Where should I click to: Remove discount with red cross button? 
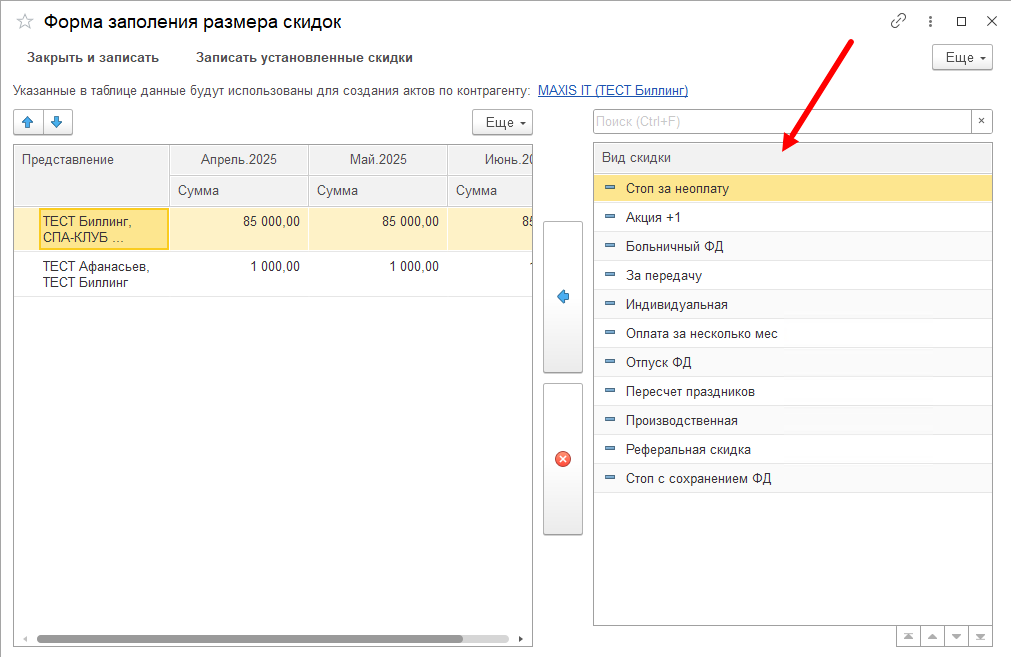click(563, 459)
